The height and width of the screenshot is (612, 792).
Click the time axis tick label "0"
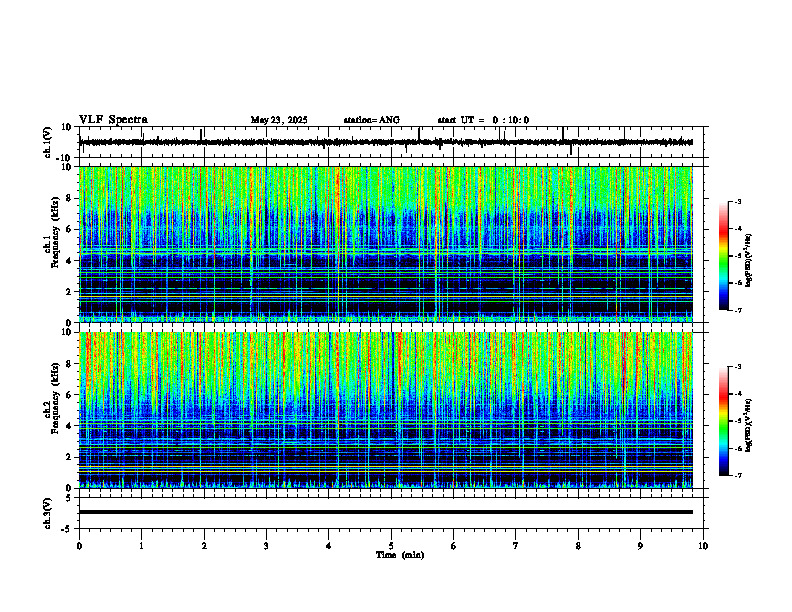[79, 546]
